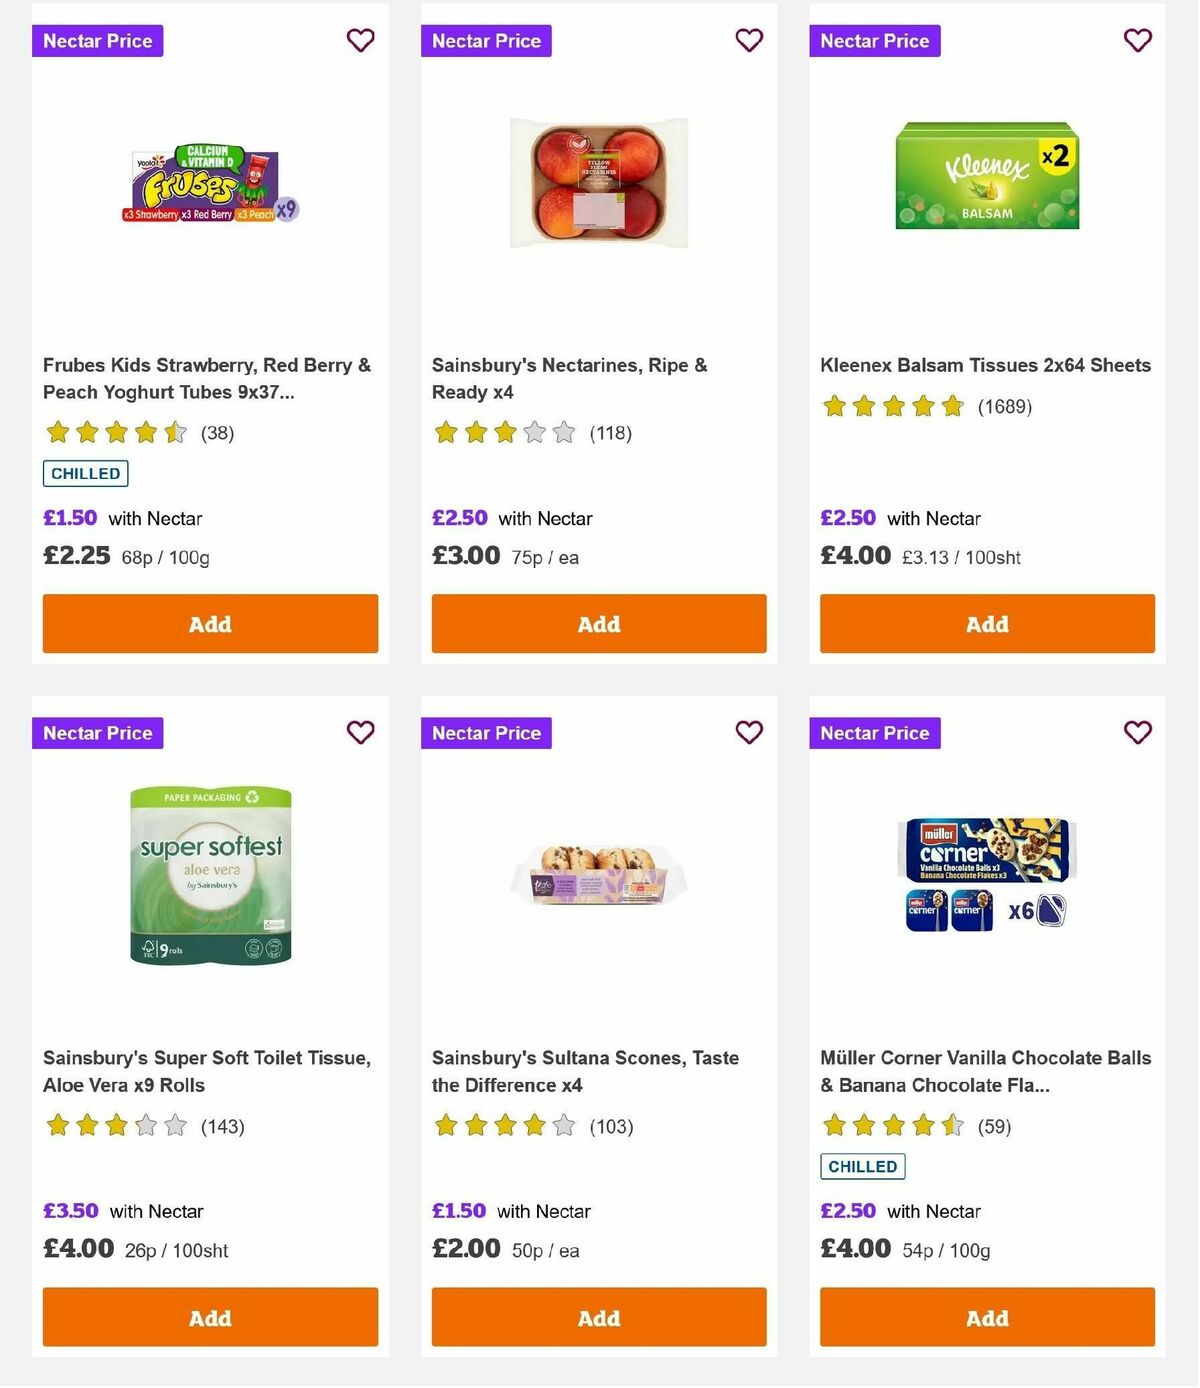Favourite the Müller Corner Vanilla Chocolate Balls
This screenshot has height=1388, width=1200.
coord(1137,733)
